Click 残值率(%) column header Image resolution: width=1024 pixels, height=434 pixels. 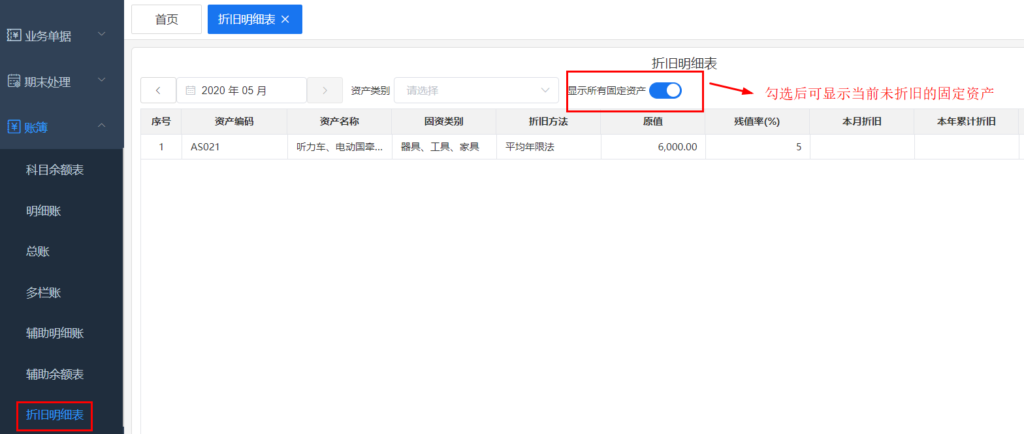pyautogui.click(x=758, y=121)
